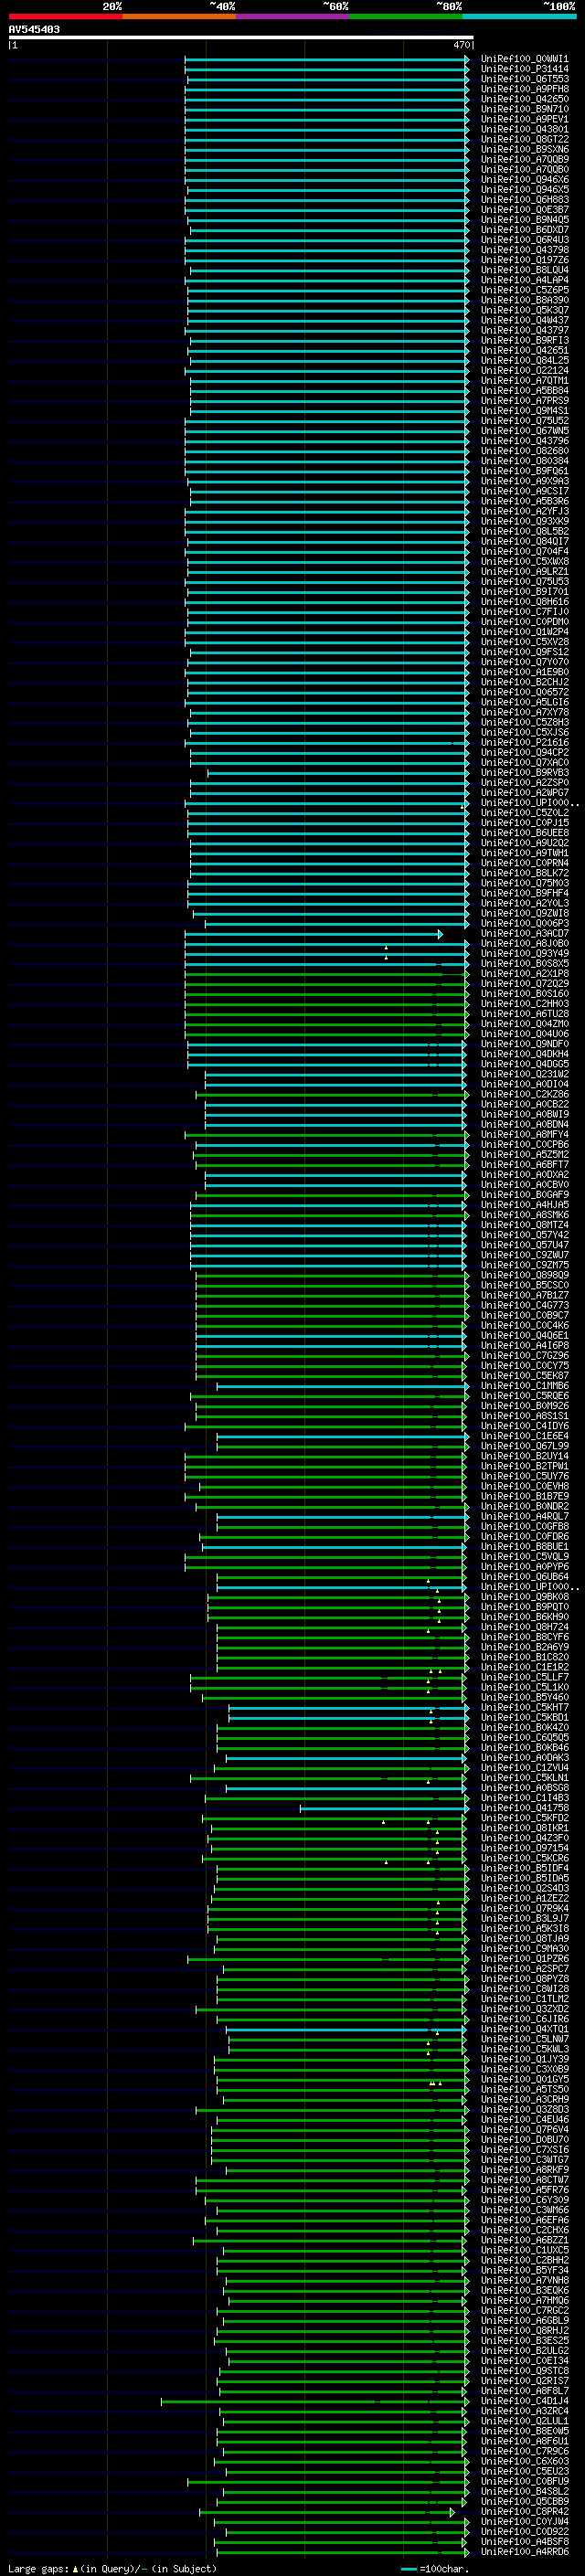The image size is (585, 2576).
Task: Select the hit label UniRef100_Q06572
Action: [x=524, y=692]
